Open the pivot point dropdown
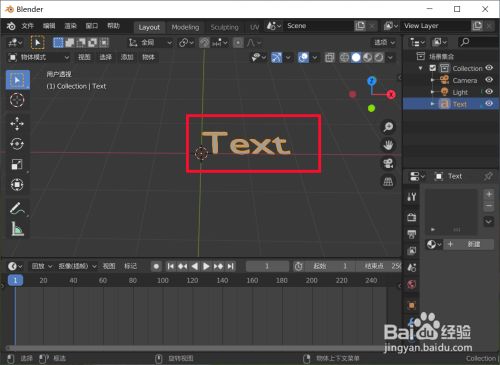Image resolution: width=500 pixels, height=365 pixels. (x=186, y=43)
